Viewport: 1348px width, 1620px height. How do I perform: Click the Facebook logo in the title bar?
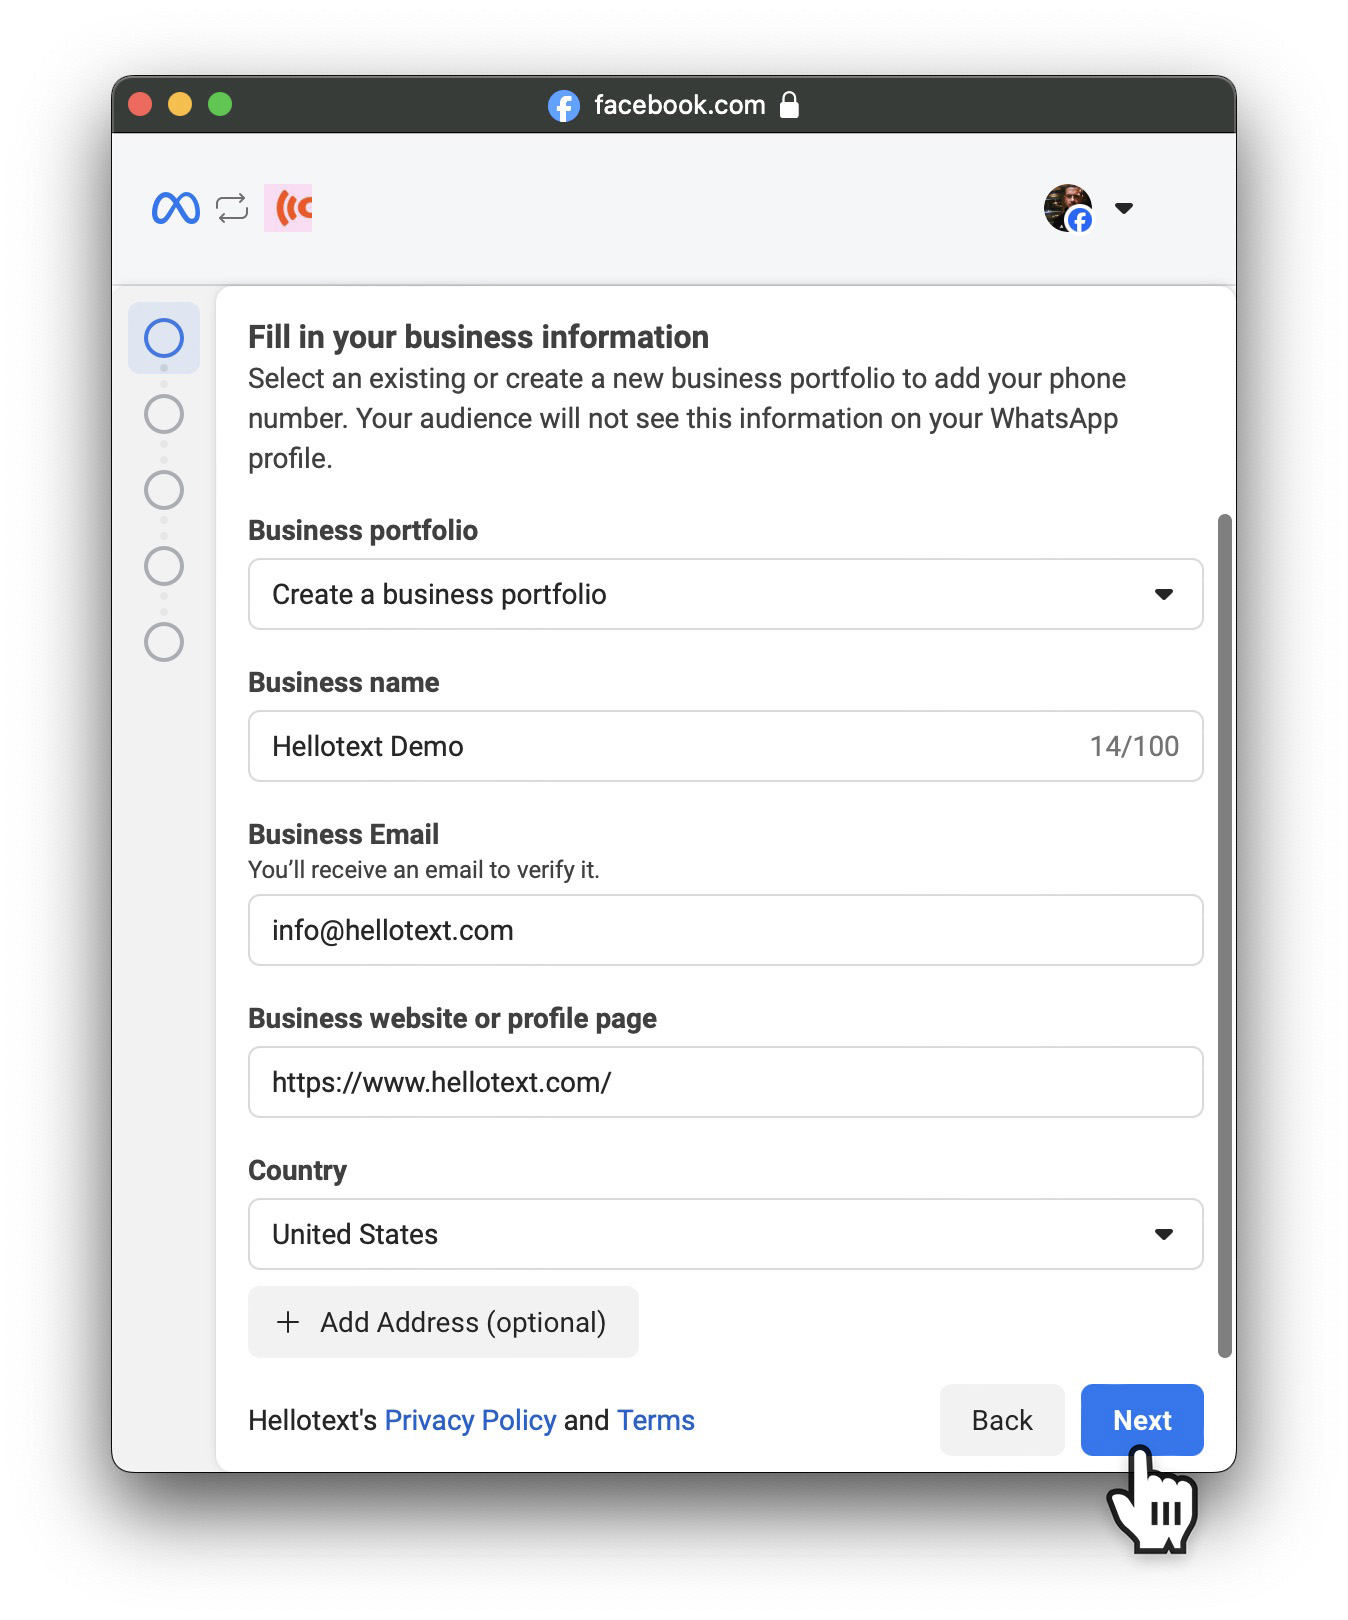pos(564,105)
